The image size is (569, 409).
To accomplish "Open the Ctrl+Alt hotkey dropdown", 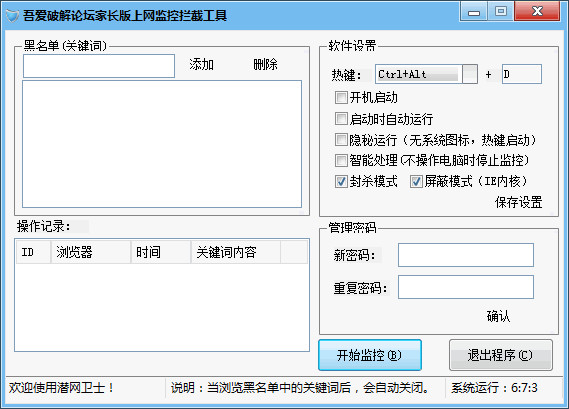I will coord(470,74).
